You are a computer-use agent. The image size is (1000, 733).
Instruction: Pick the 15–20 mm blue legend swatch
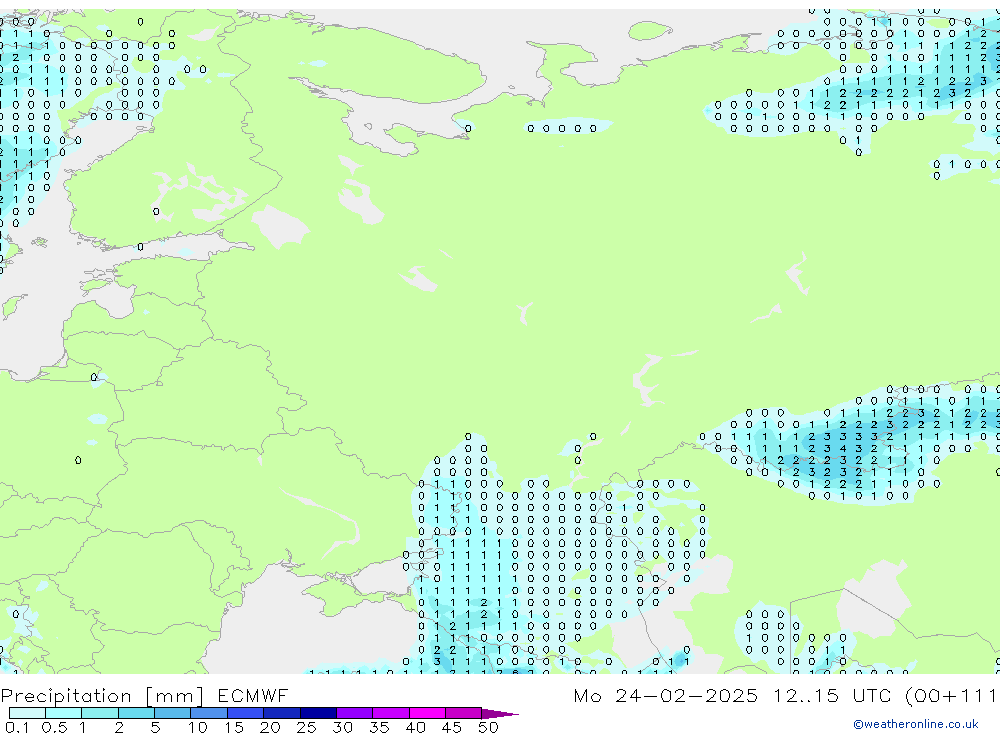coord(245,713)
